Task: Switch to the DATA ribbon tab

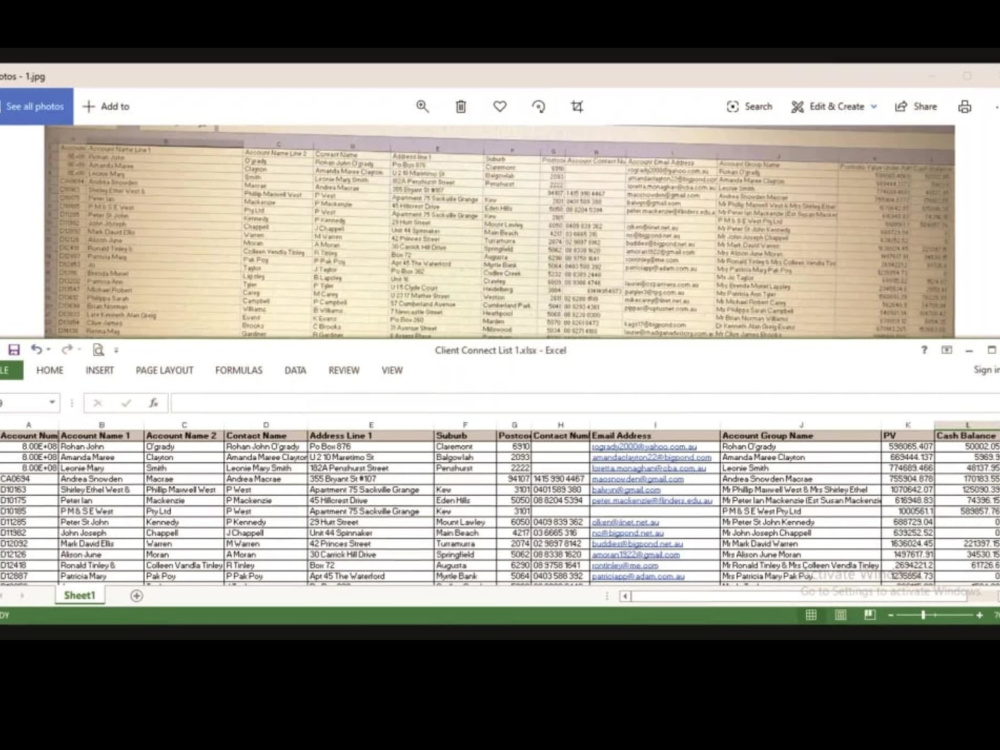Action: coord(295,370)
